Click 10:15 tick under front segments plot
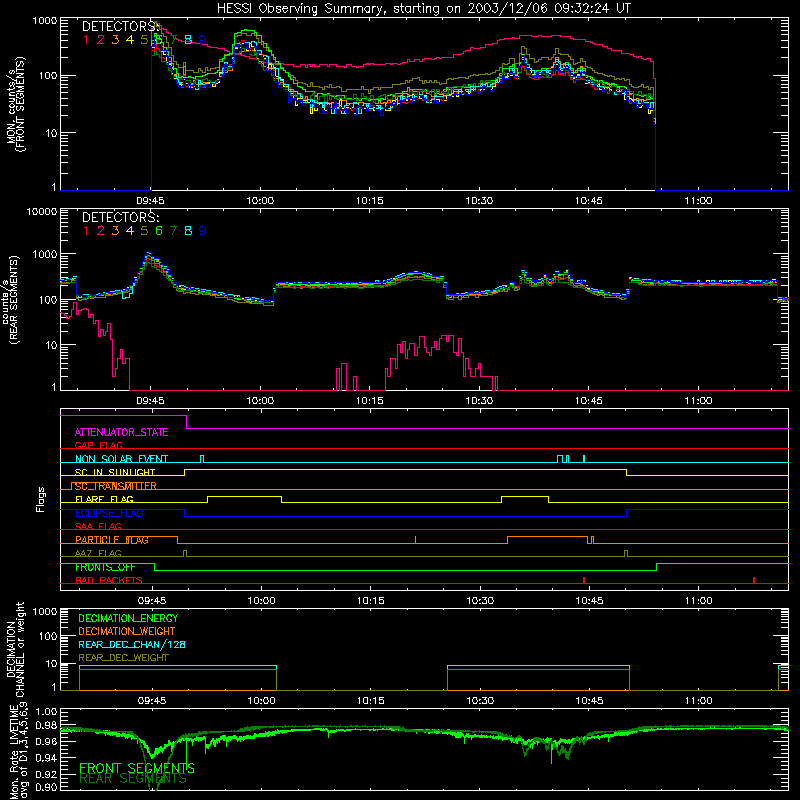The height and width of the screenshot is (800, 800). pyautogui.click(x=370, y=201)
